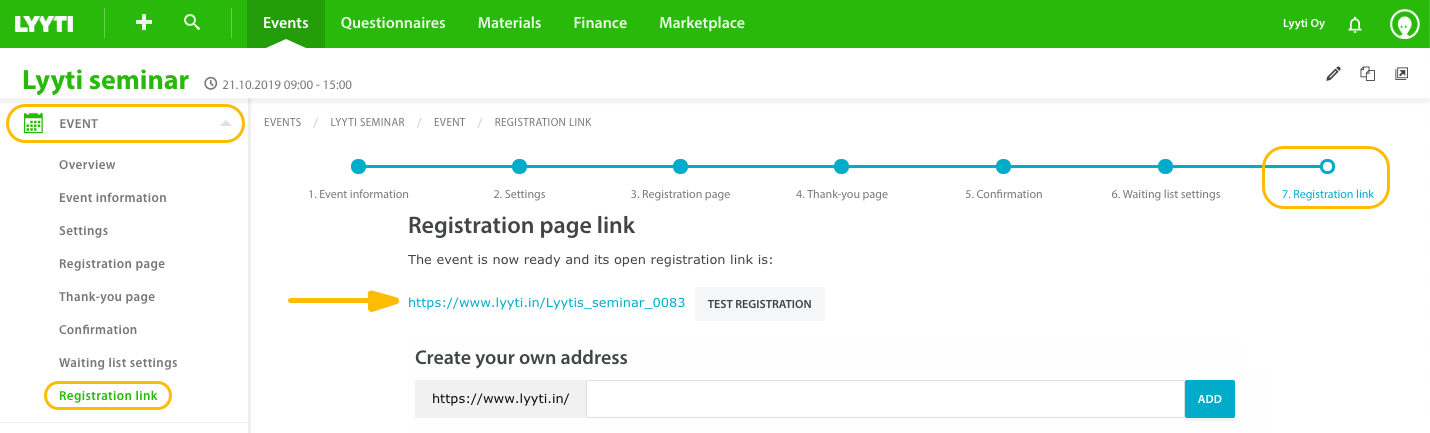
Task: Select Overview in the sidebar
Action: 87,165
